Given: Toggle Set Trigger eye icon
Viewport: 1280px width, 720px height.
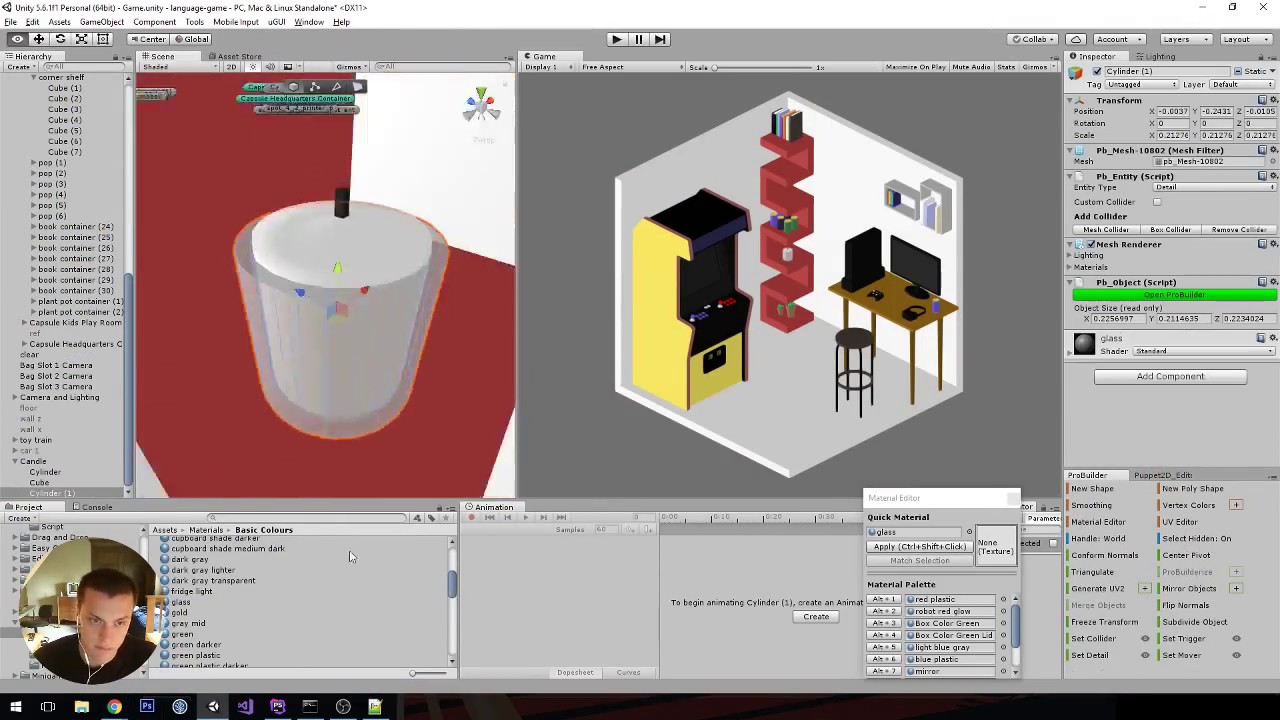Looking at the screenshot, I should [1236, 639].
